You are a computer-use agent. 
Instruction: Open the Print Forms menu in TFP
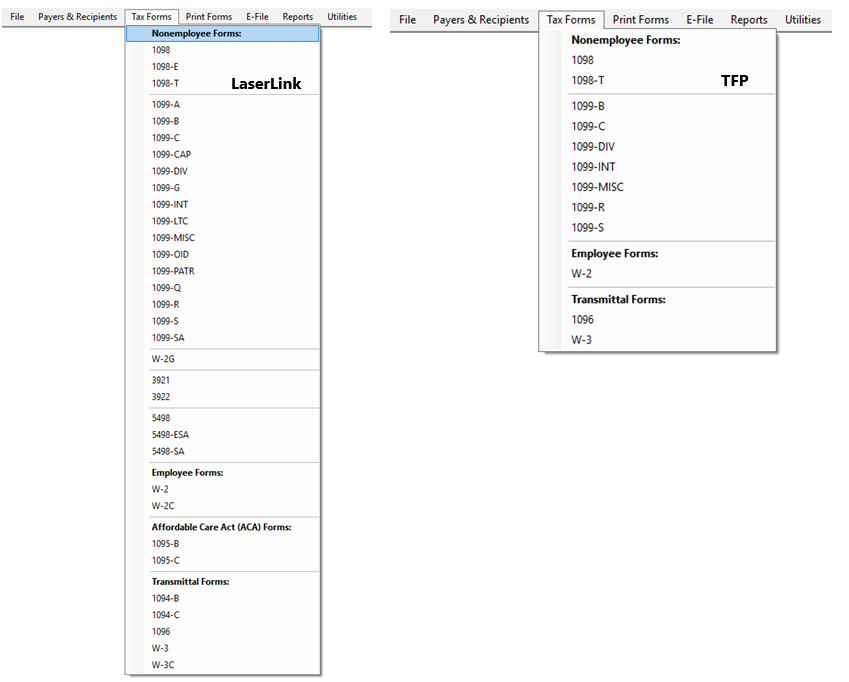pos(640,19)
